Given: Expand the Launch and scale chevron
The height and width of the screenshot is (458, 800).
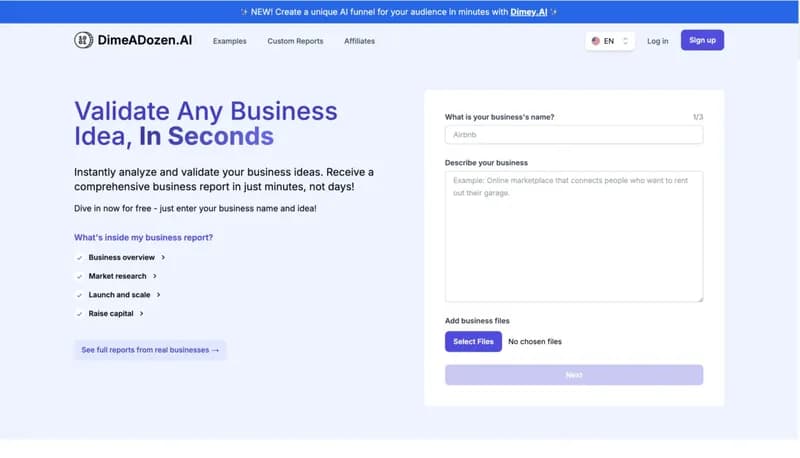Looking at the screenshot, I should (x=158, y=295).
